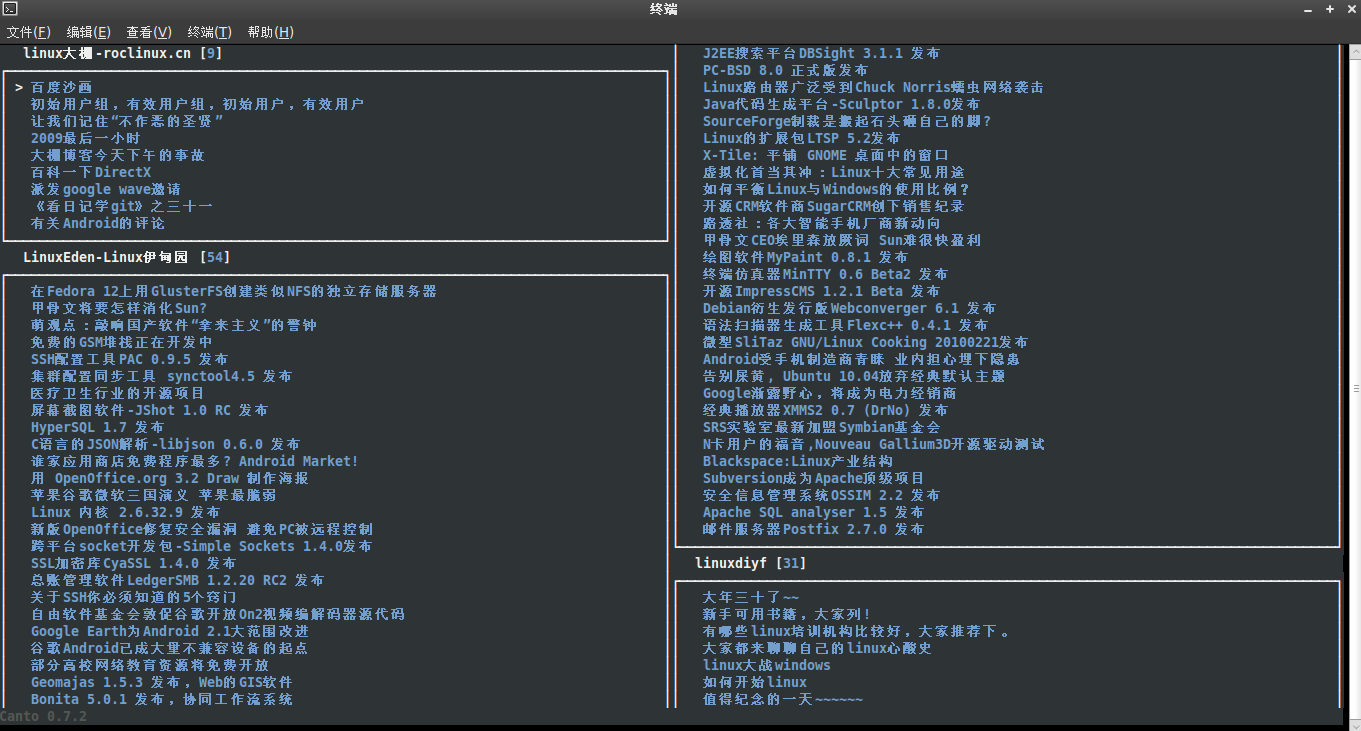
Task: Select the story 新手可用书籍，大家列！
Action: (787, 615)
